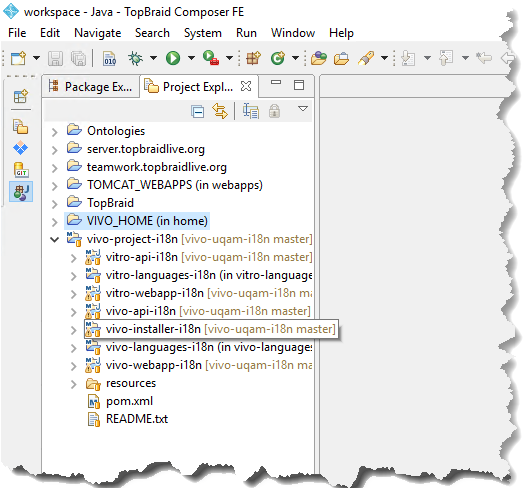Click the Save All icon
527x490 pixels.
[x=78, y=58]
